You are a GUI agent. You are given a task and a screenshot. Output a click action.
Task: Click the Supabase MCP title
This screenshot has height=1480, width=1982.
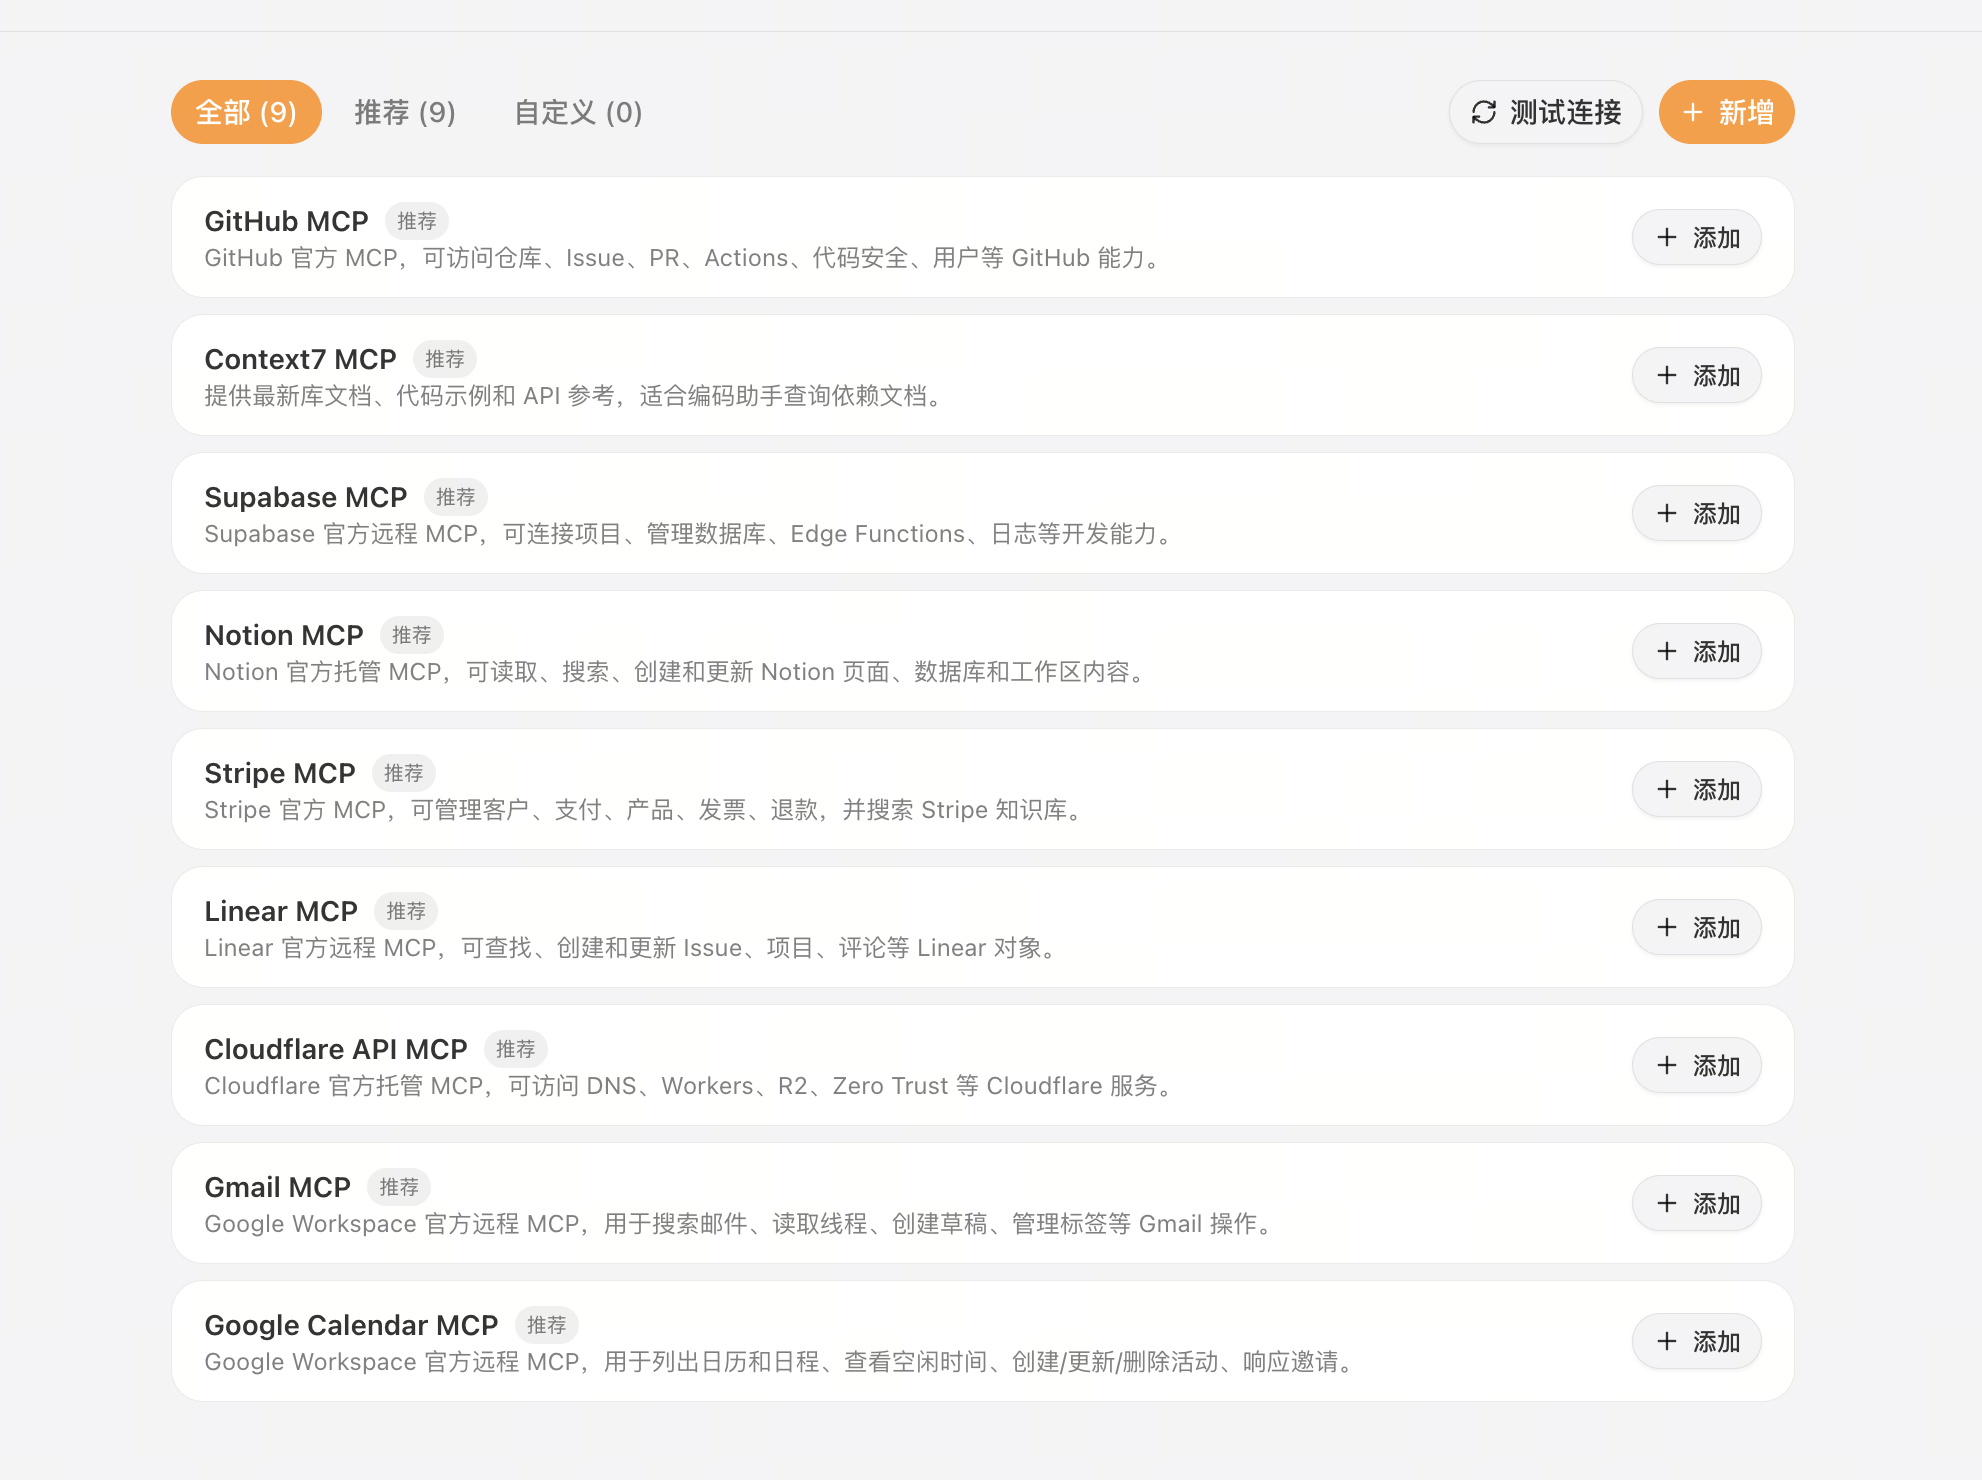(x=306, y=497)
